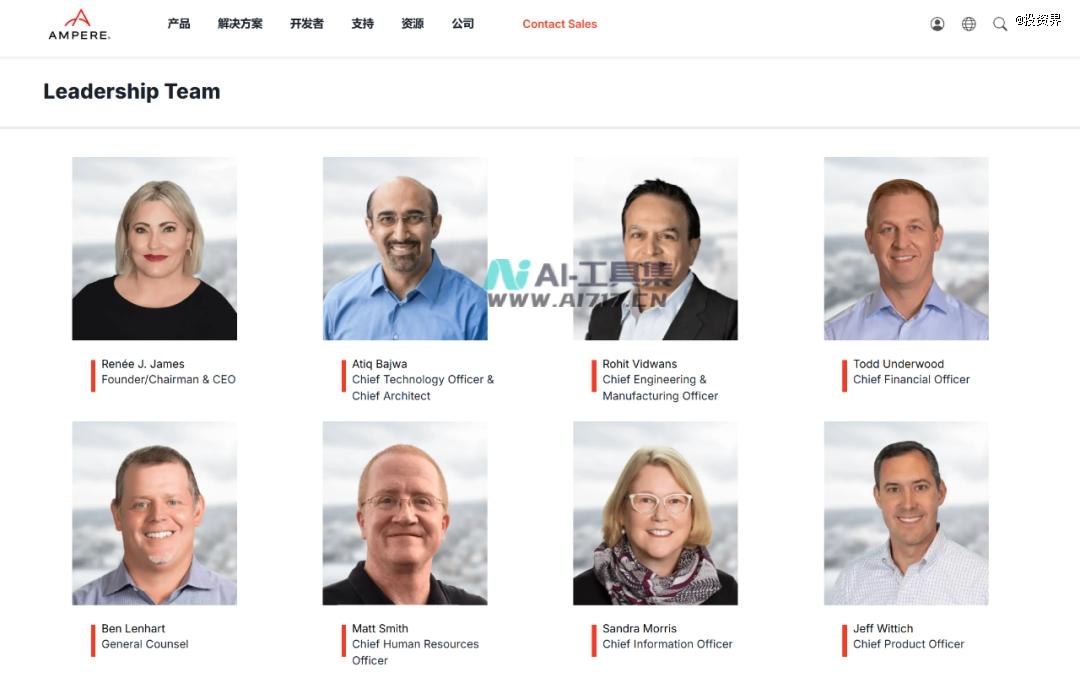
Task: Open Matt Smith name link
Action: 380,628
